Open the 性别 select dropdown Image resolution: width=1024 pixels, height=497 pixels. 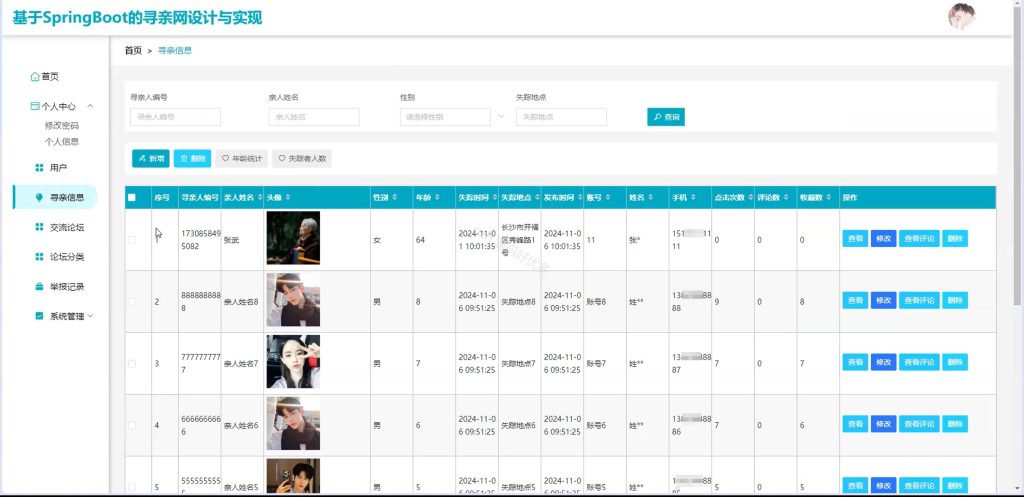click(445, 117)
